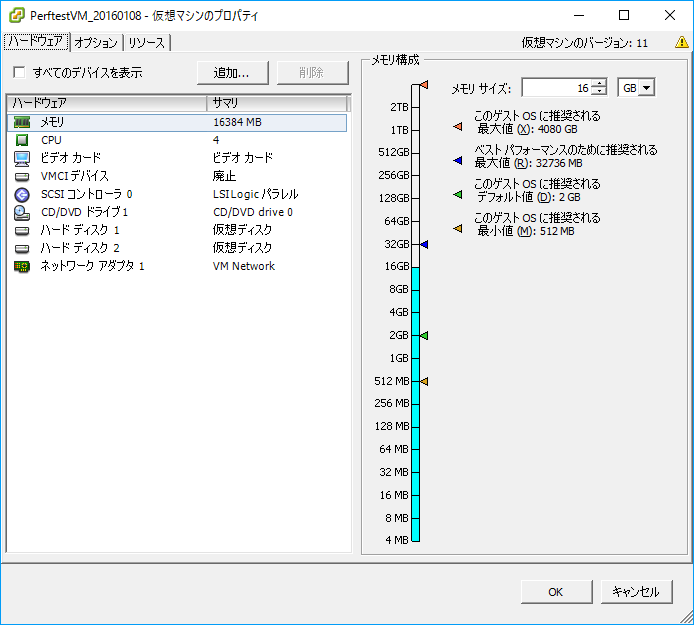
Task: Click the サマリ column header
Action: tap(277, 103)
